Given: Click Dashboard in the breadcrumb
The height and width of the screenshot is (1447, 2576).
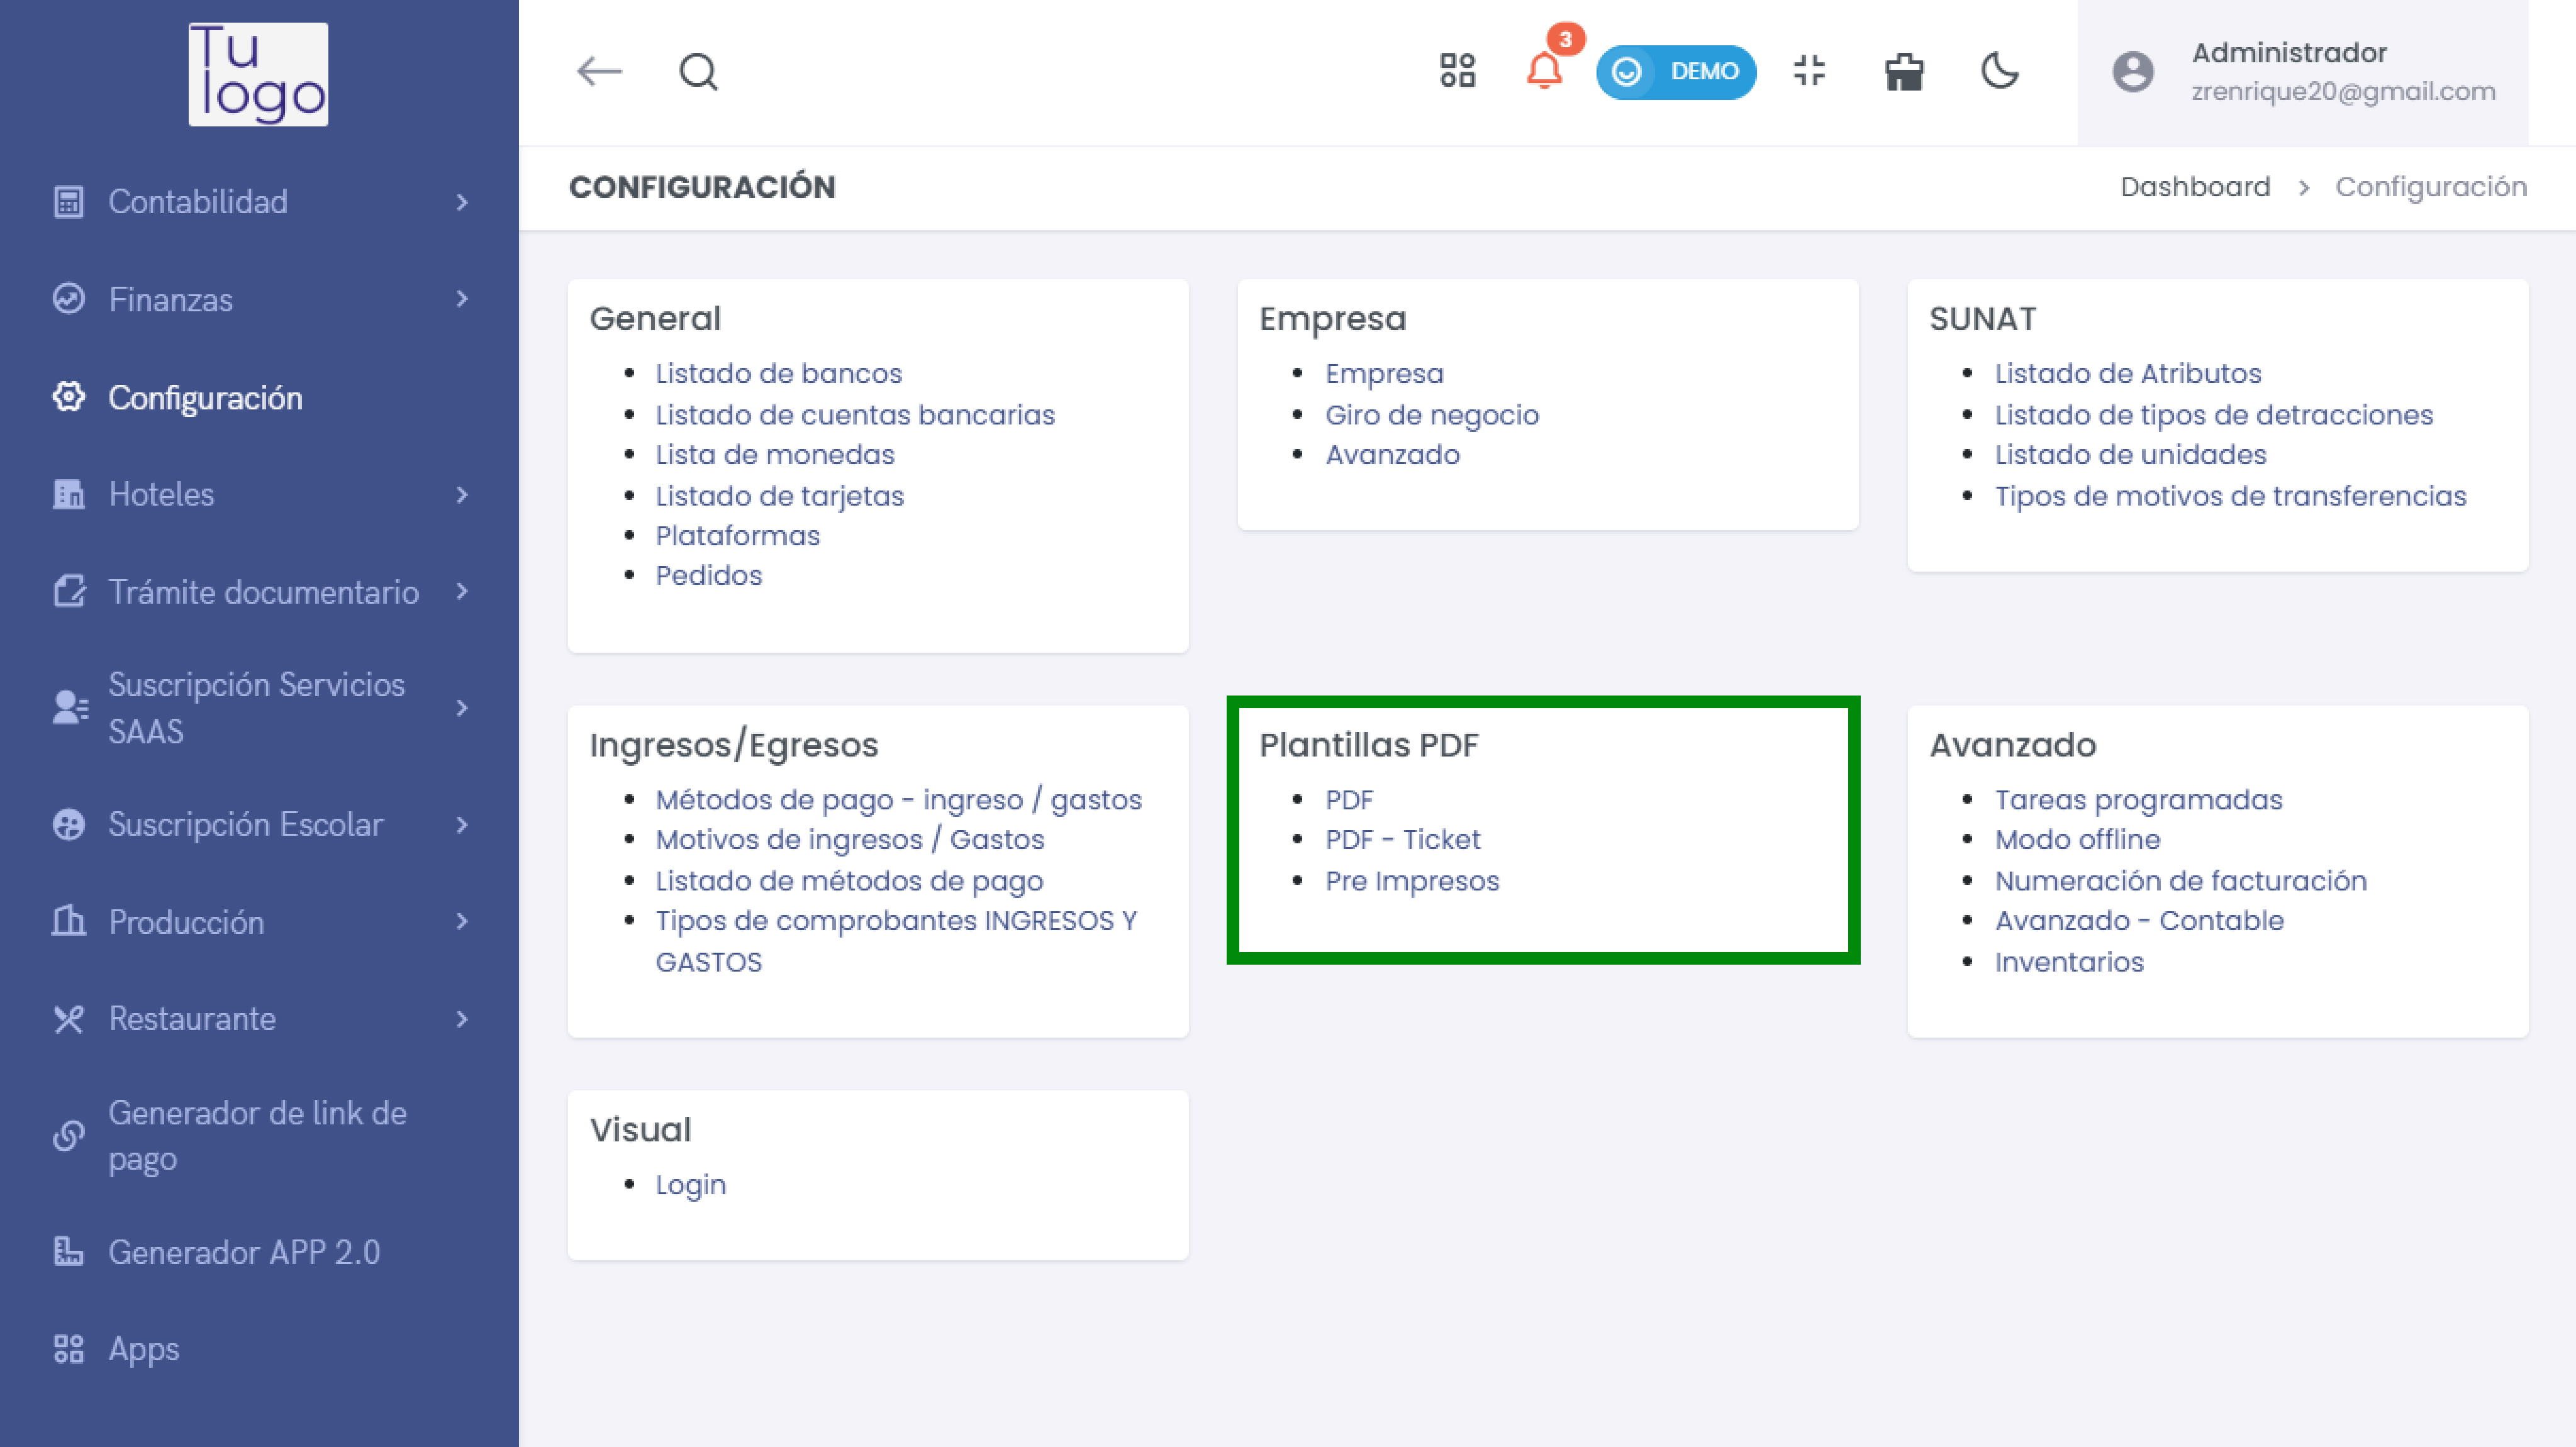Looking at the screenshot, I should 2195,187.
